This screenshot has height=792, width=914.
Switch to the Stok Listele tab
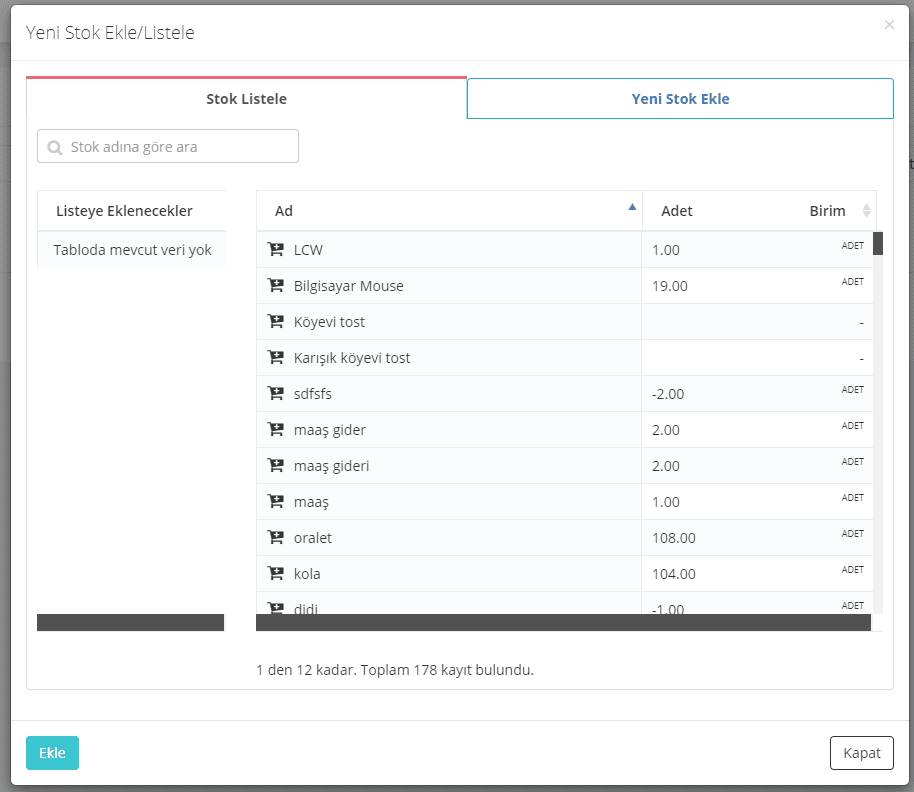tap(247, 98)
